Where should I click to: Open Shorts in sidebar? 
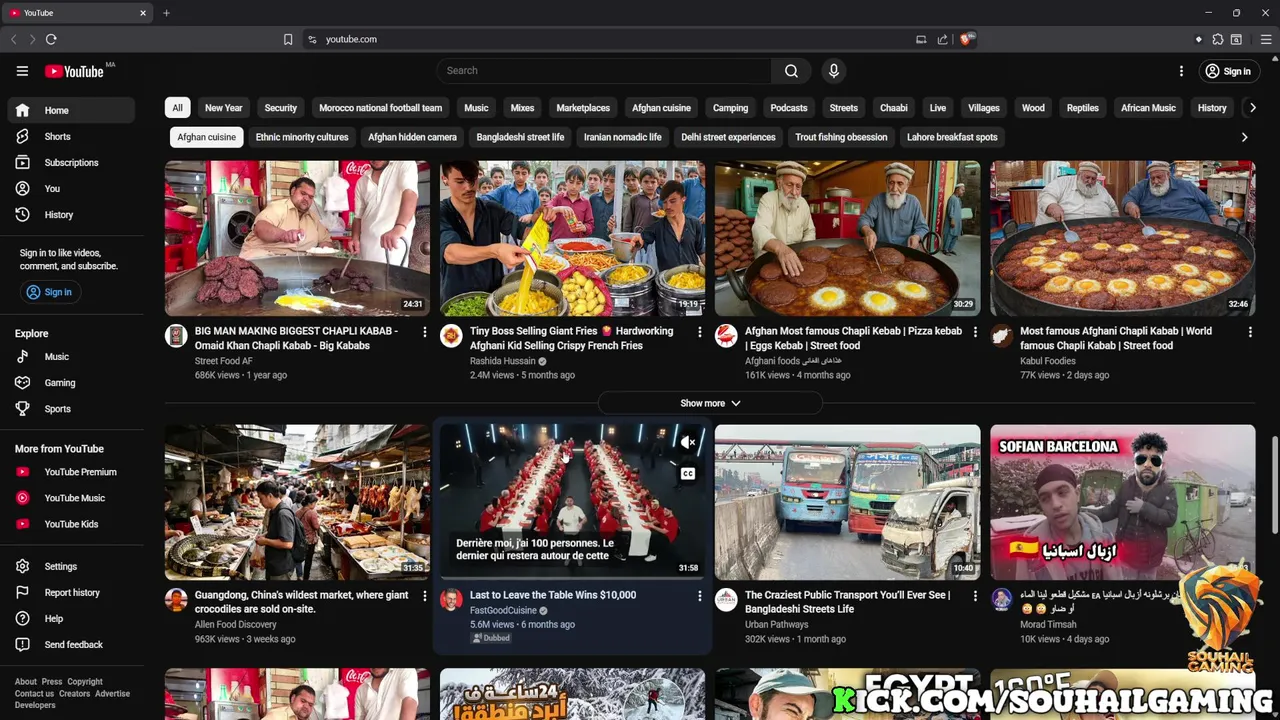coord(71,136)
